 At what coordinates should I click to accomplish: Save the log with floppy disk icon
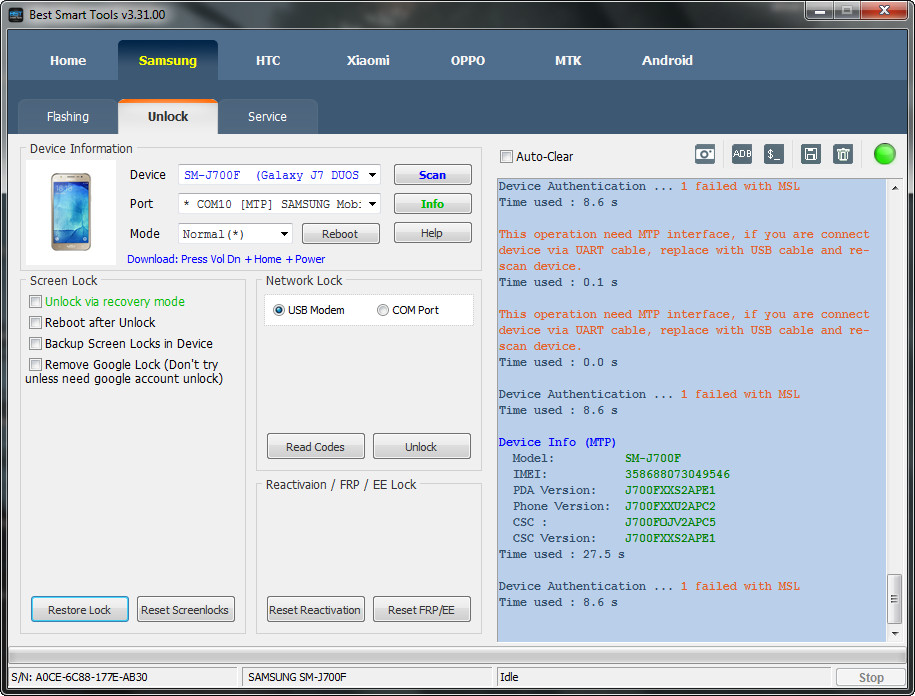pyautogui.click(x=811, y=154)
